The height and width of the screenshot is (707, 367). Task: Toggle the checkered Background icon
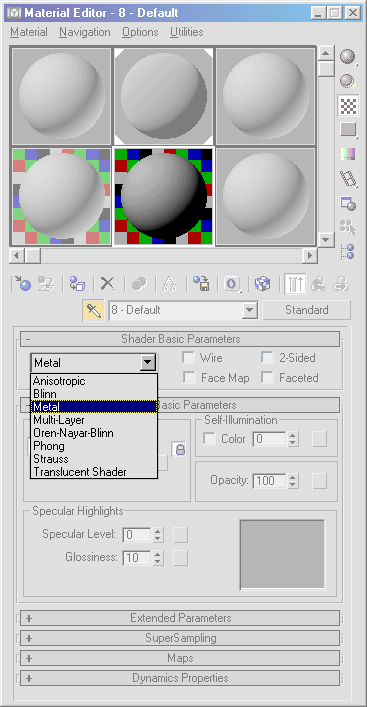349,106
